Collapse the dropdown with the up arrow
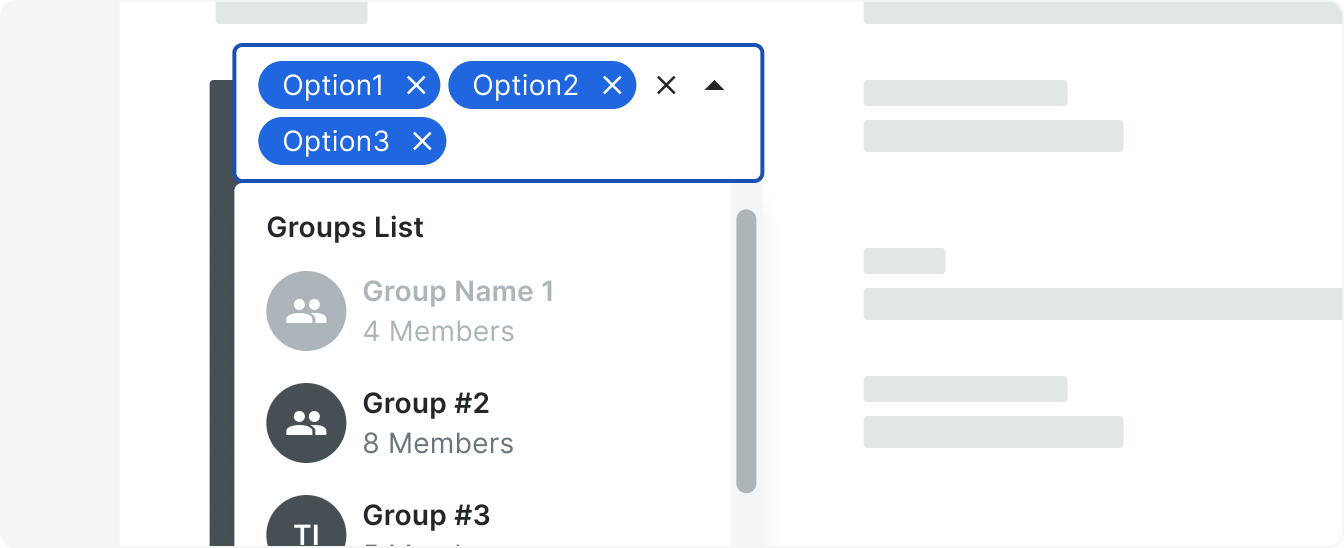The height and width of the screenshot is (548, 1344). 714,86
